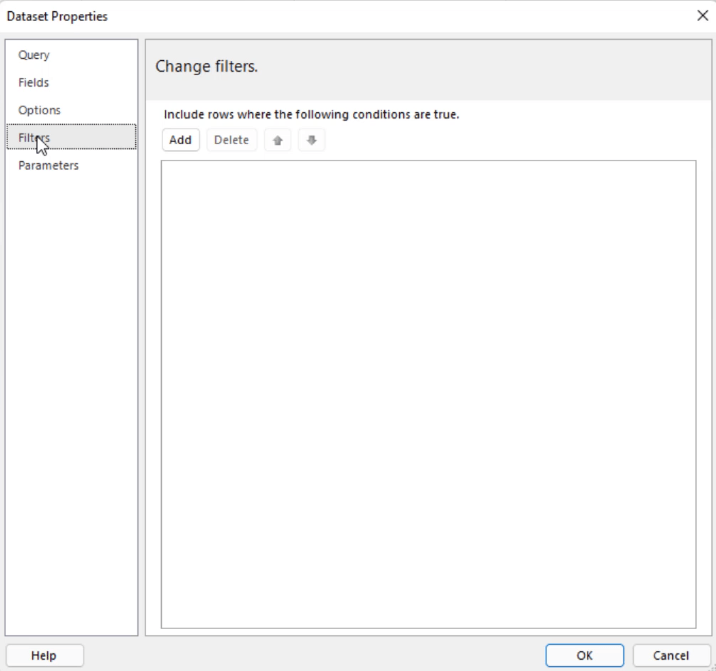Close the Dataset Properties dialog
The width and height of the screenshot is (716, 671).
702,16
